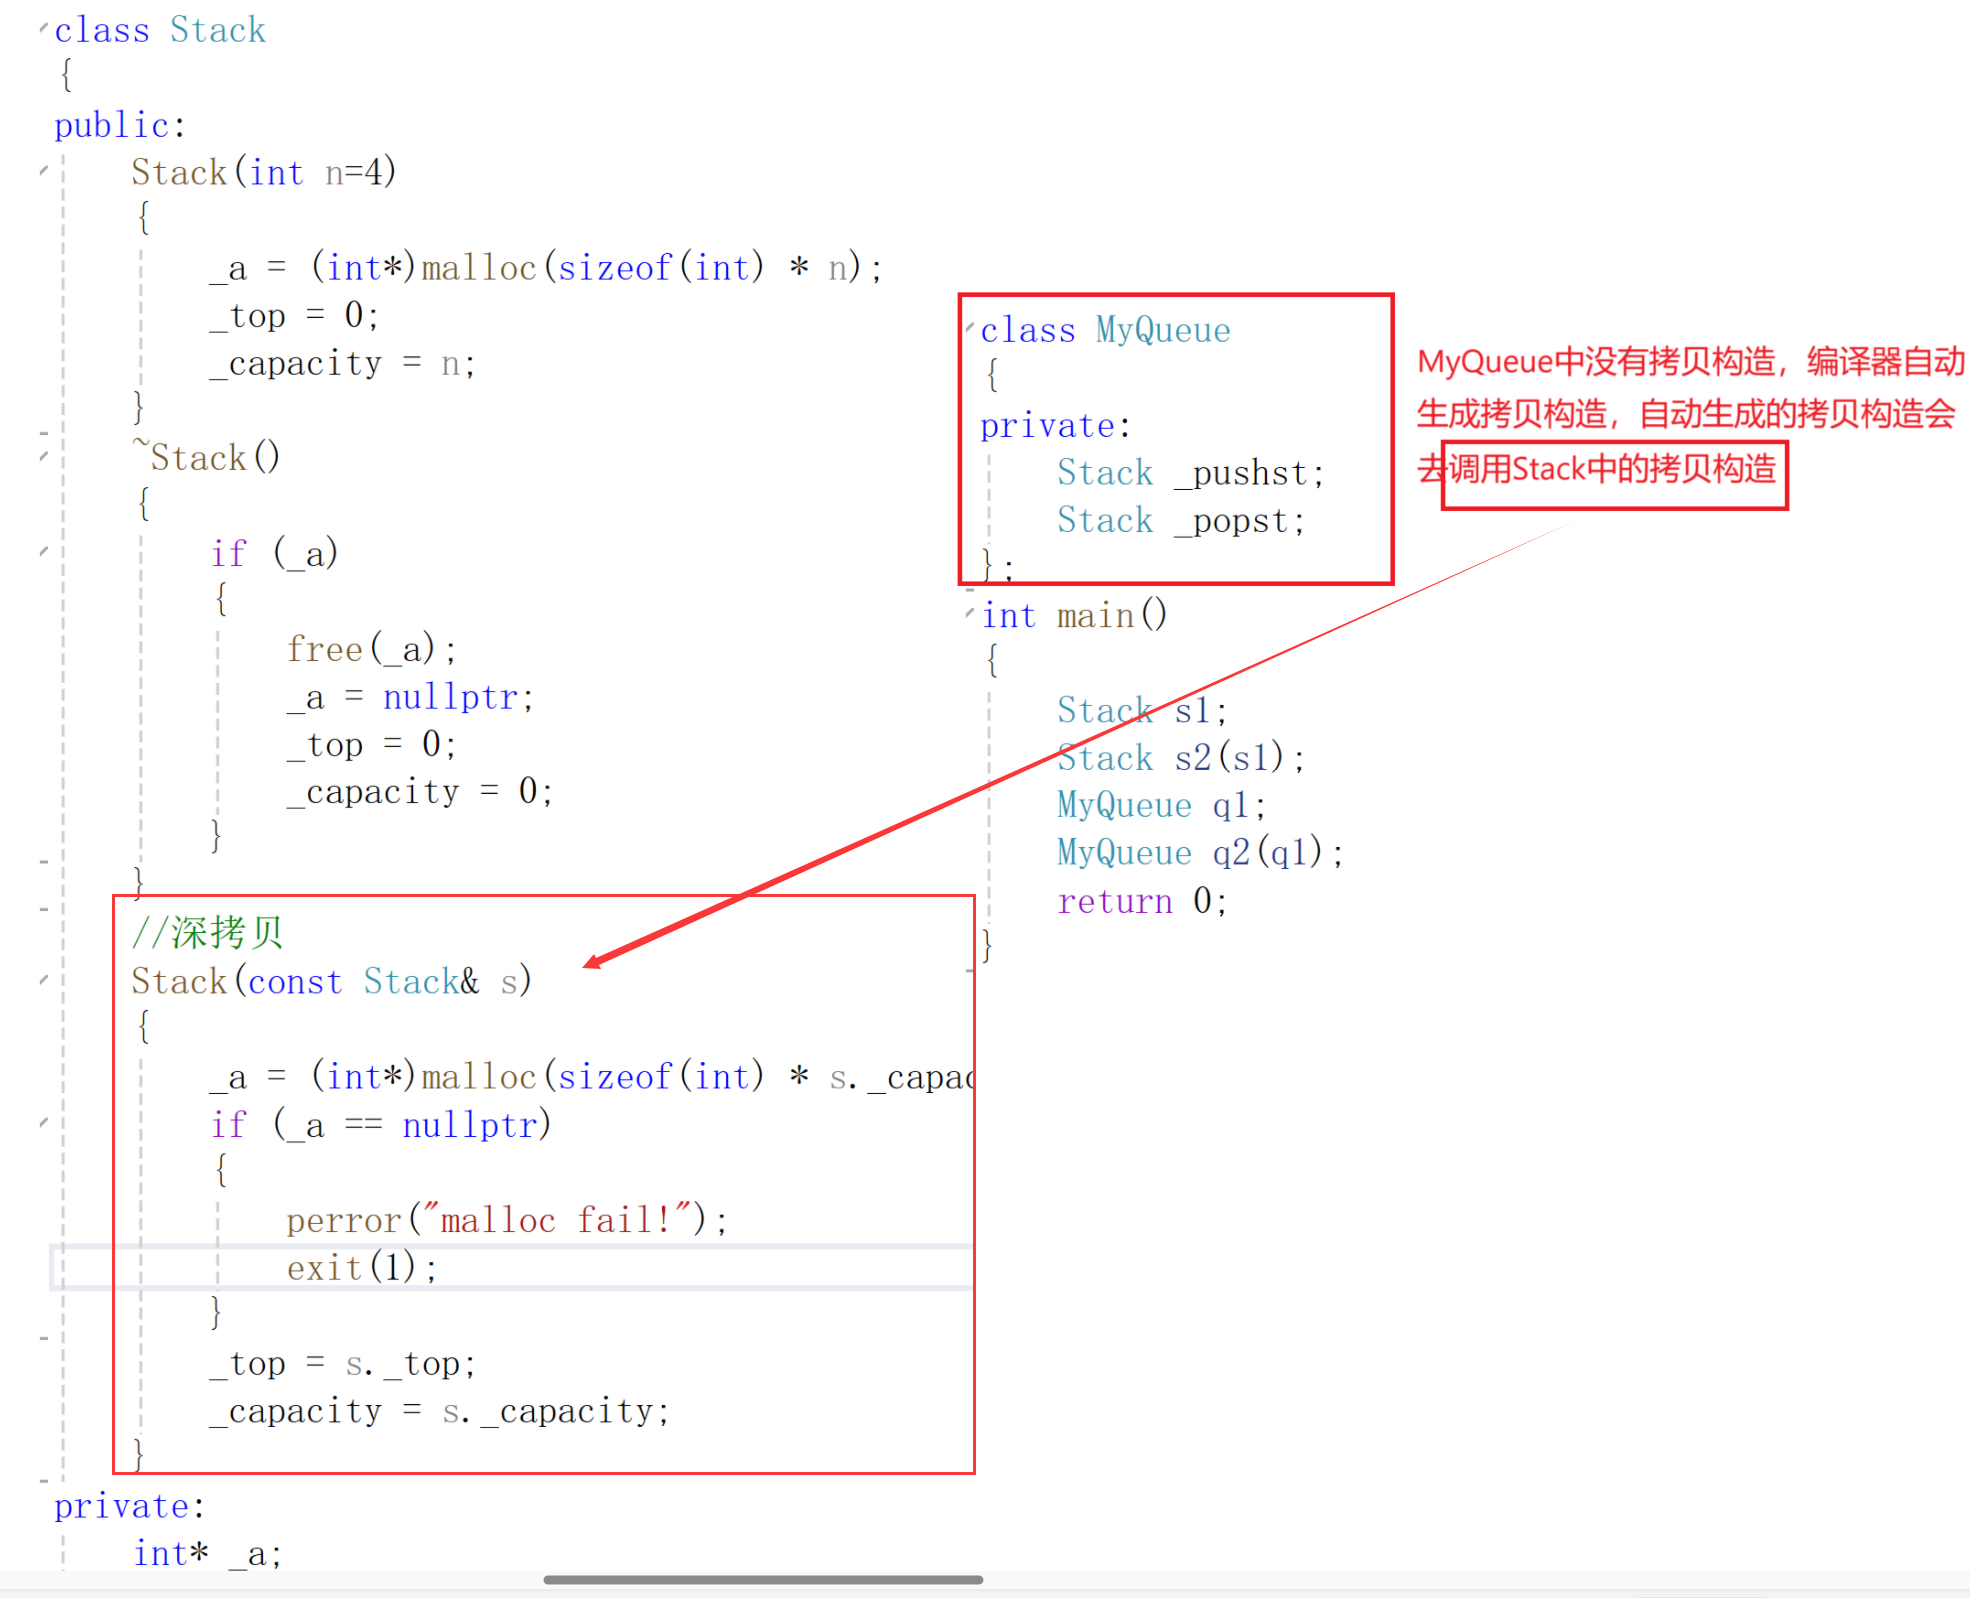This screenshot has width=1970, height=1598.
Task: Click the return 0; statement in main
Action: [x=1141, y=901]
